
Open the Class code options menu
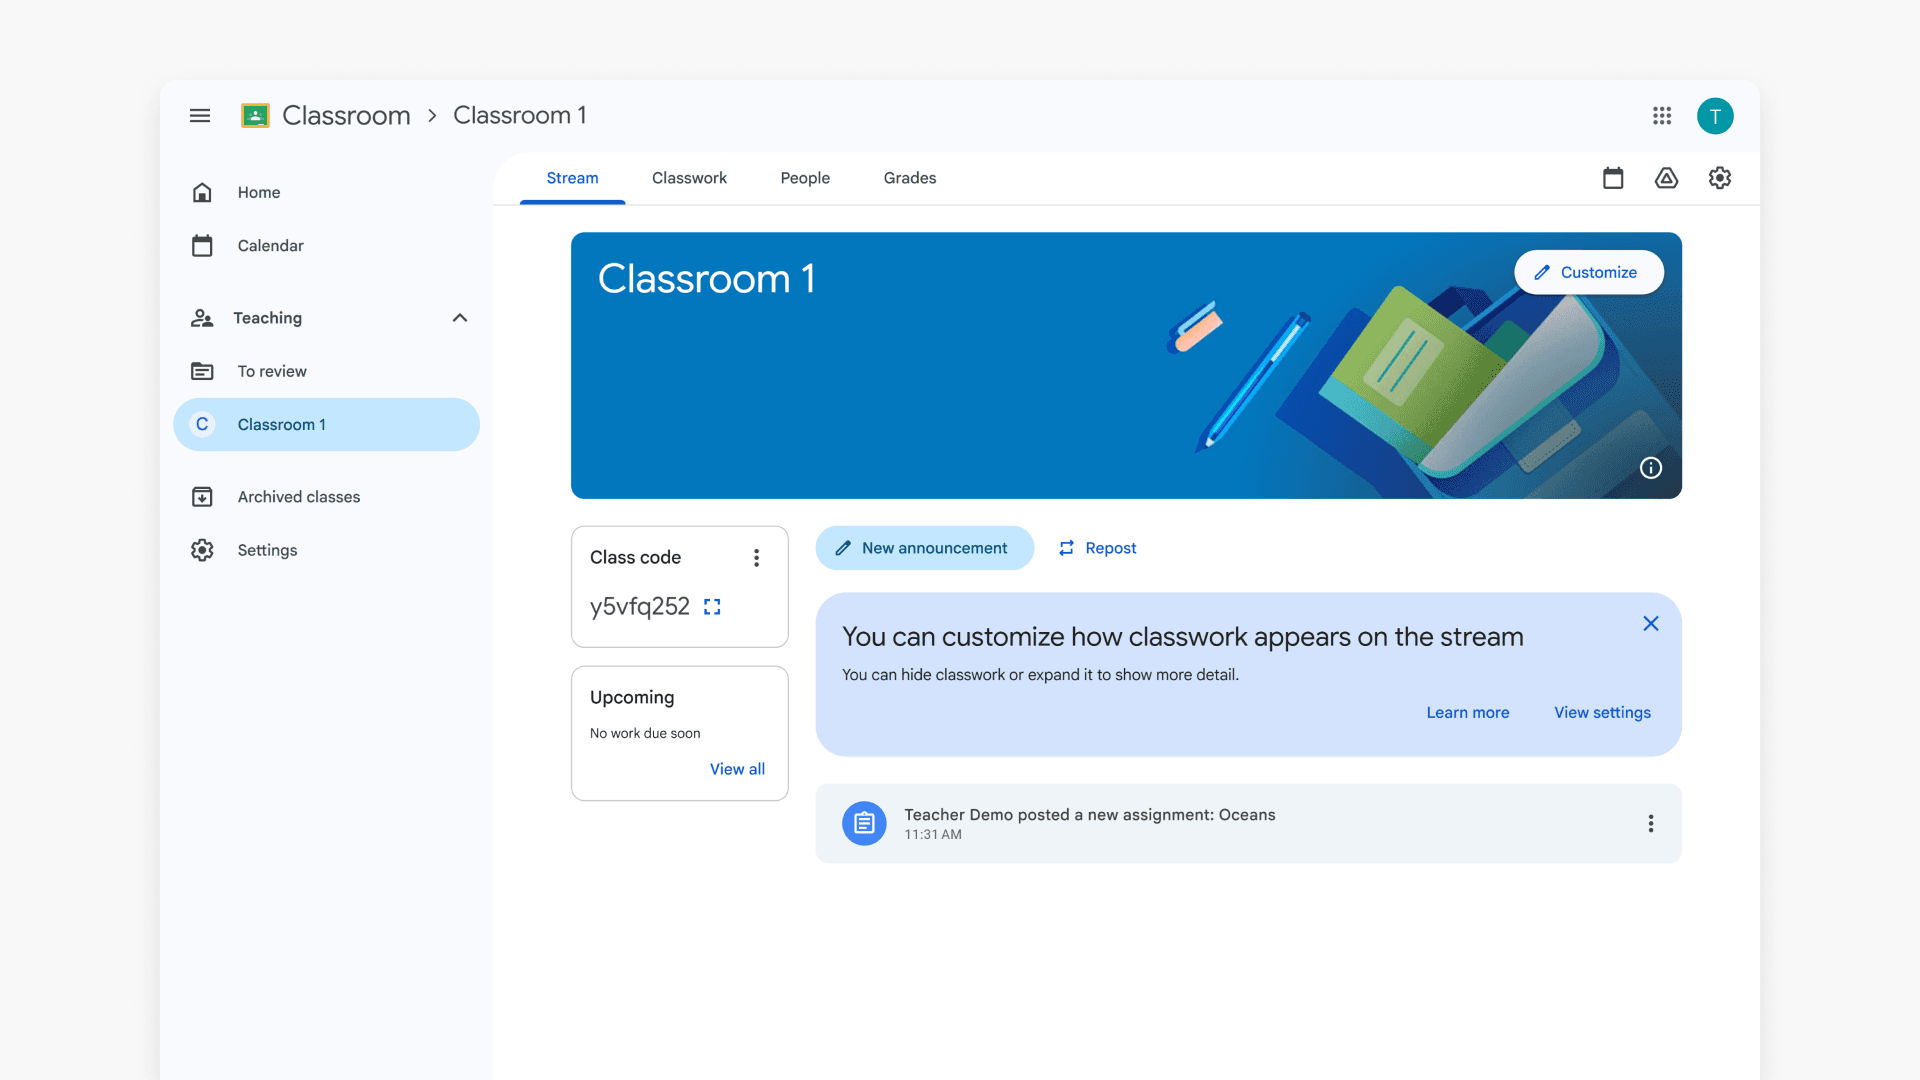[756, 557]
